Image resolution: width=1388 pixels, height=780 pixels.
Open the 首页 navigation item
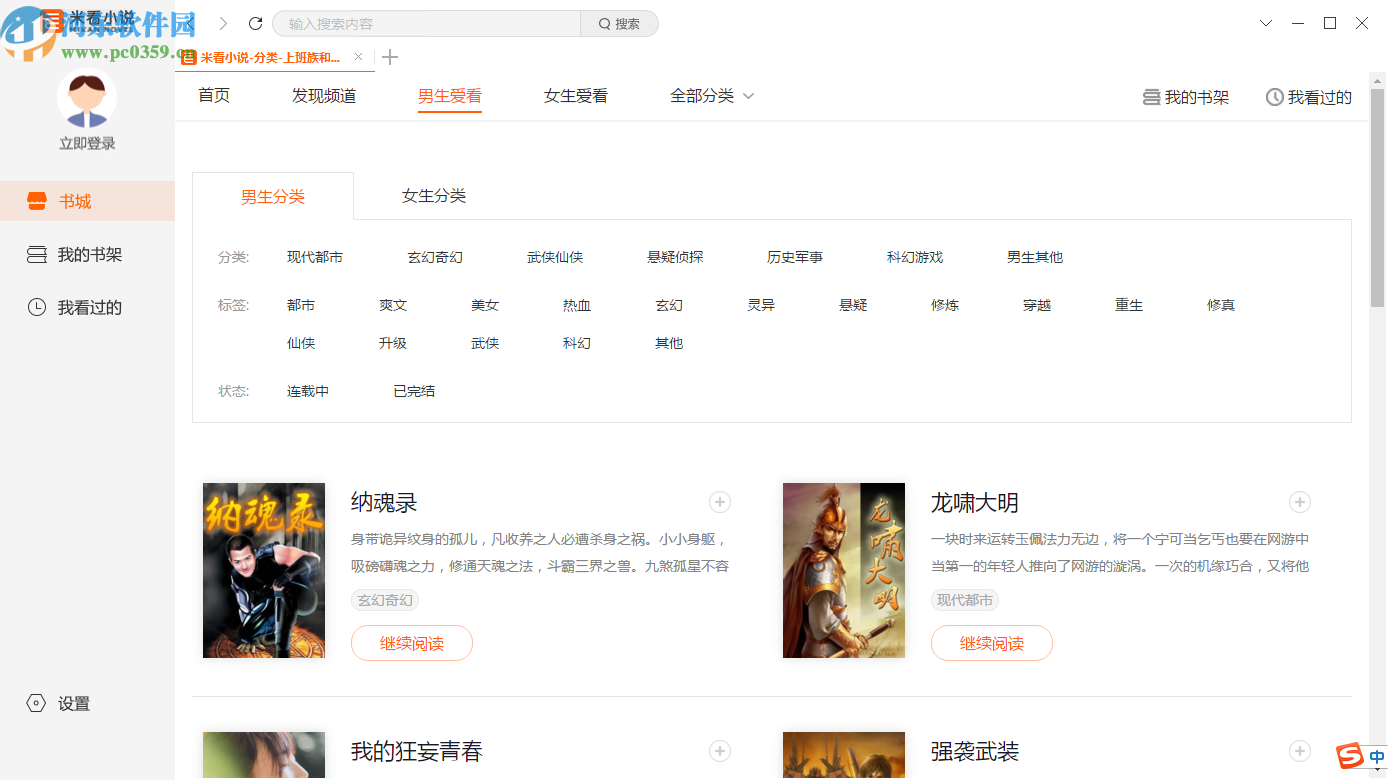[213, 95]
